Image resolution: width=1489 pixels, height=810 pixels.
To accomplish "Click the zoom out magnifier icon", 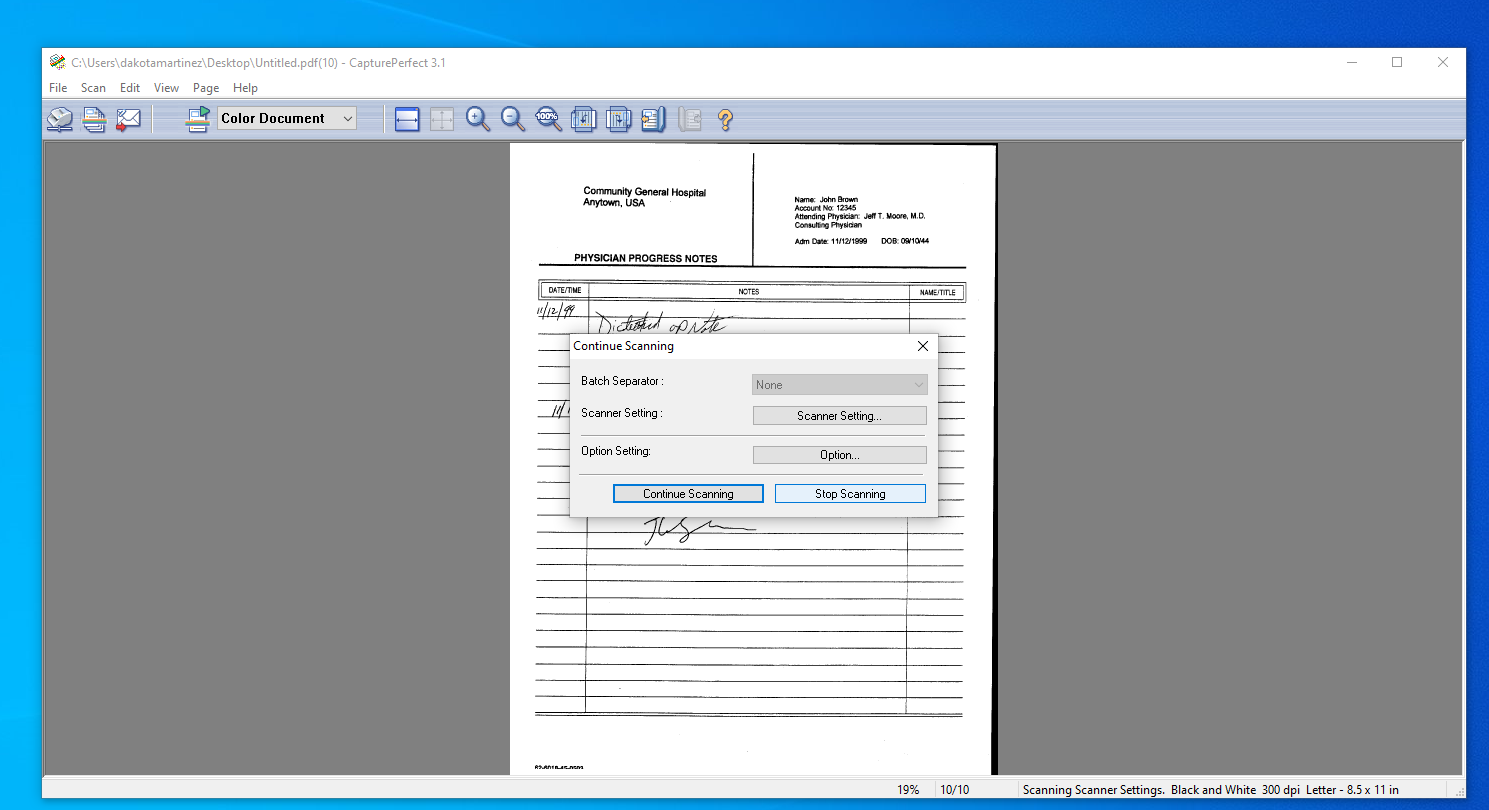I will tap(513, 119).
